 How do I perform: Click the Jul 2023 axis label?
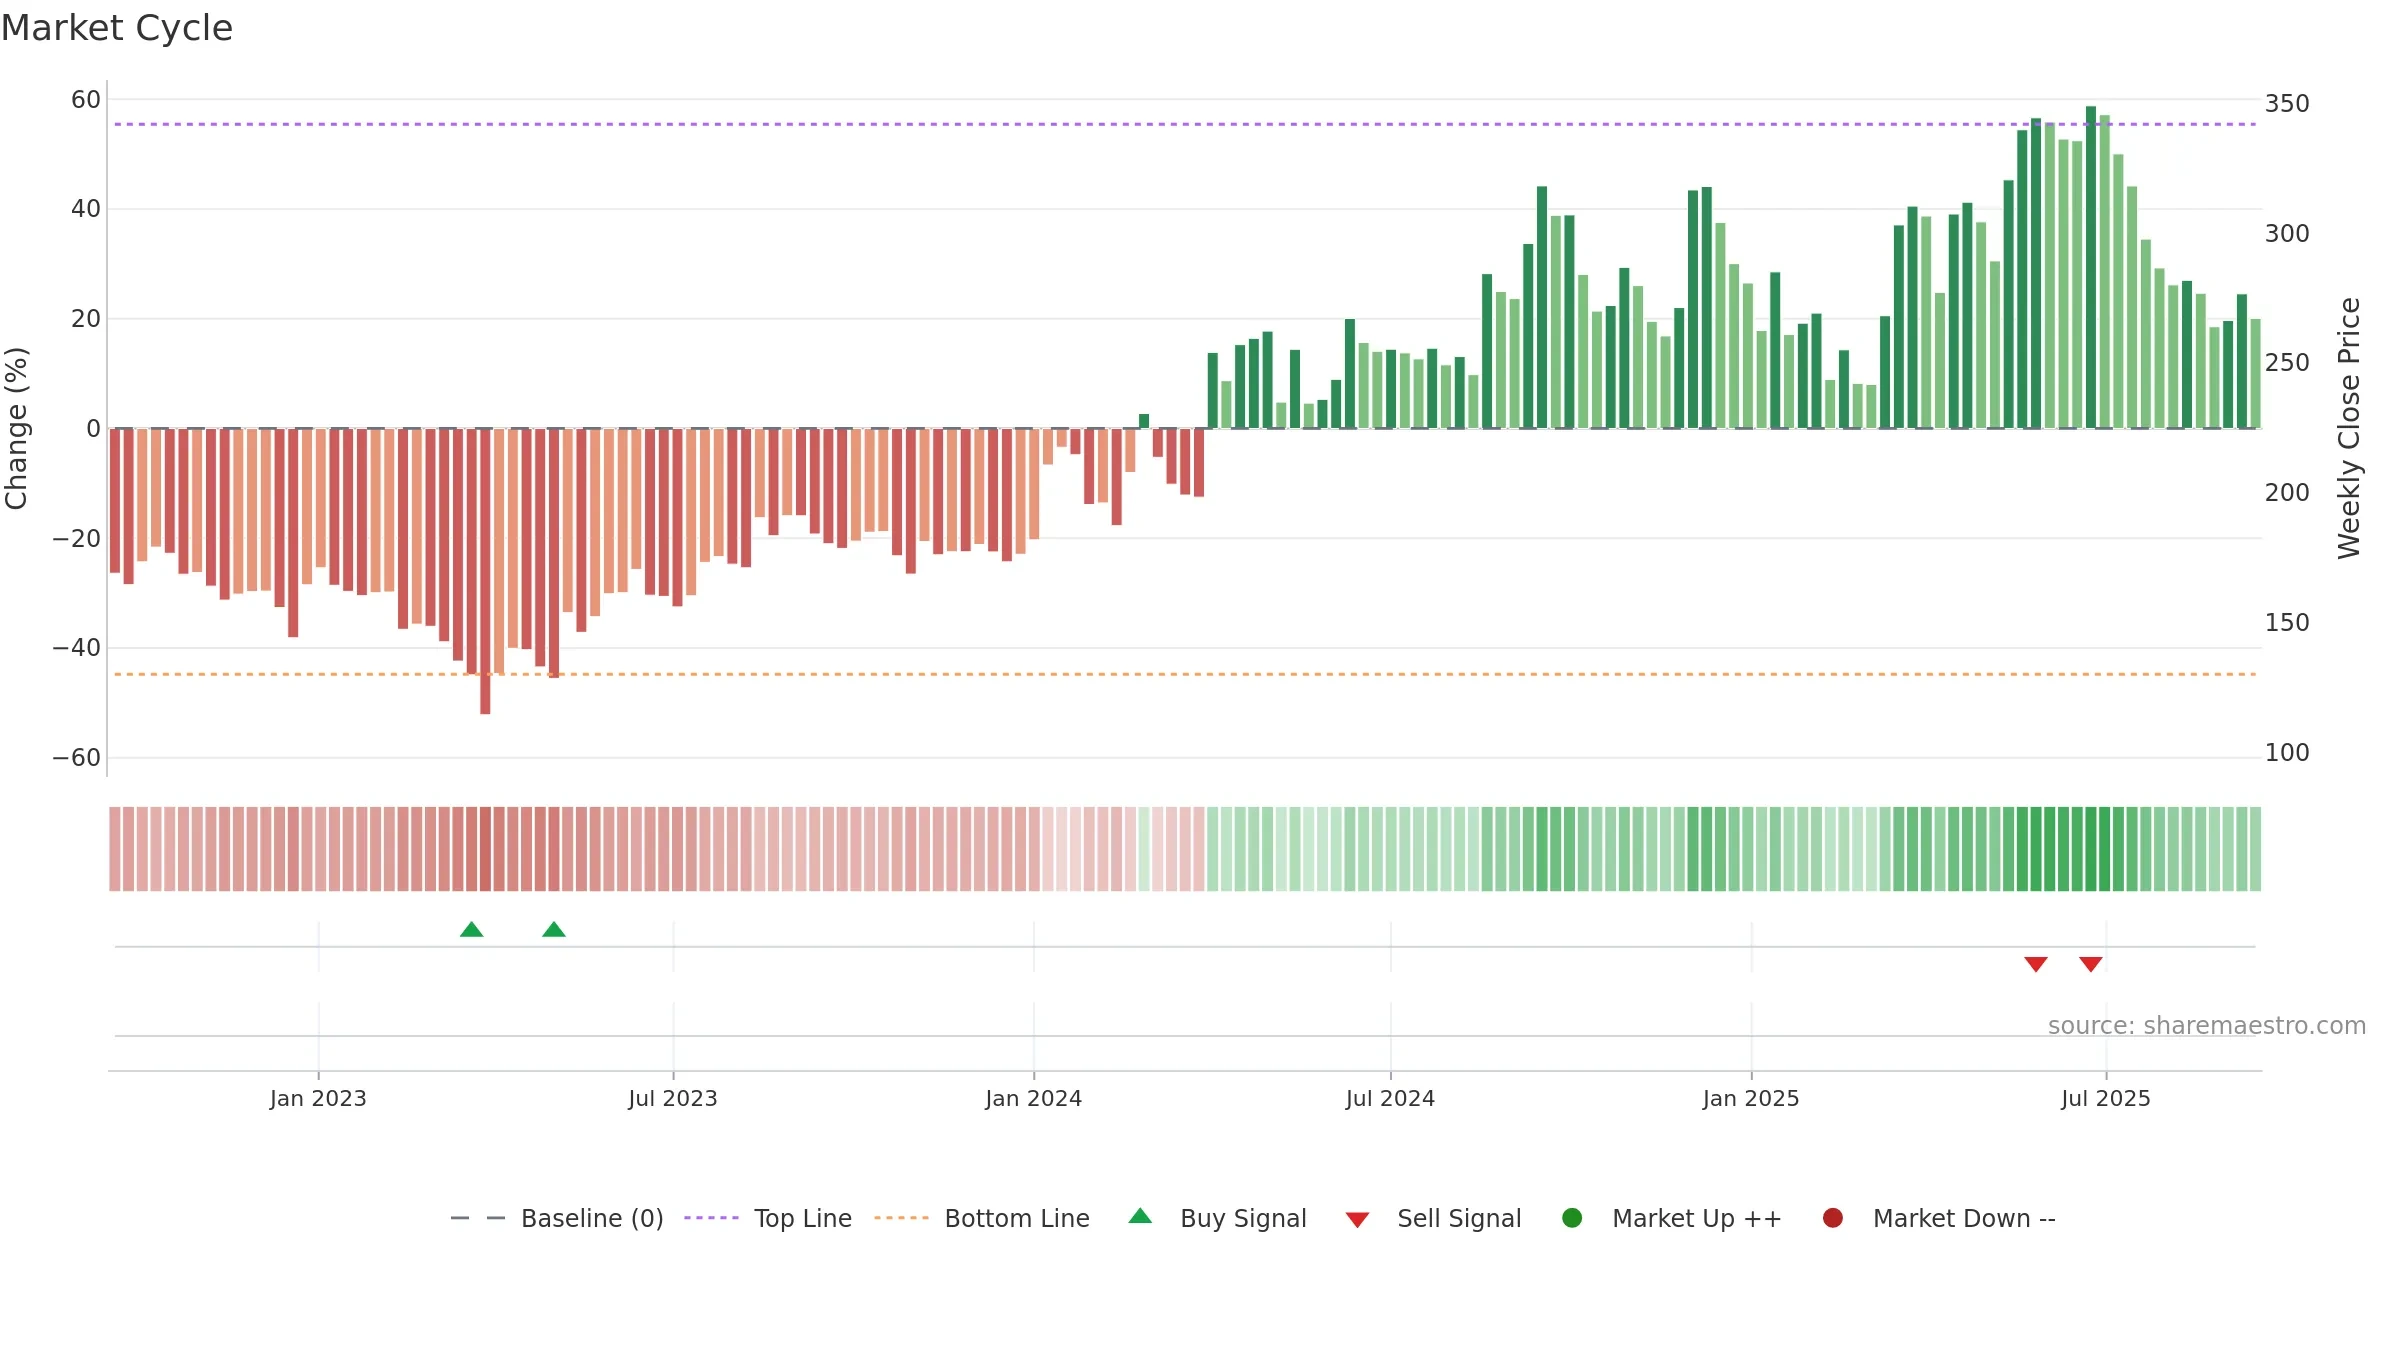673,1099
